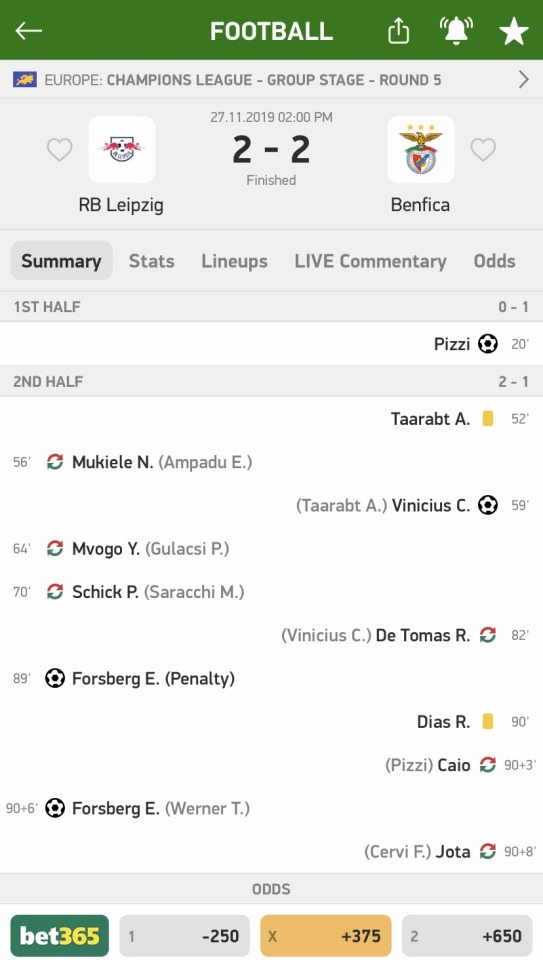This screenshot has width=543, height=960.
Task: Open the LIVE Commentary tab
Action: [x=370, y=261]
